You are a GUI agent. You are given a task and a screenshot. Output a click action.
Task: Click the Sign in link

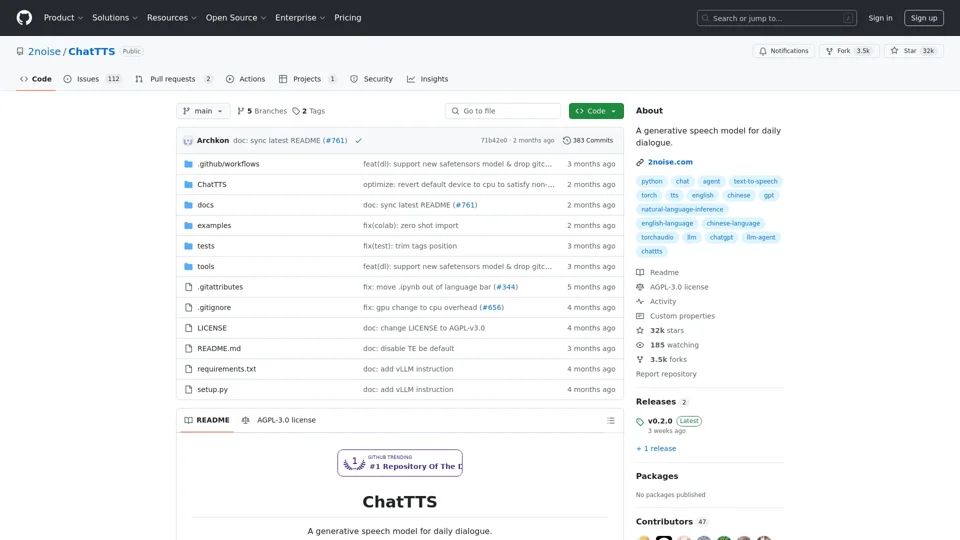click(x=880, y=18)
